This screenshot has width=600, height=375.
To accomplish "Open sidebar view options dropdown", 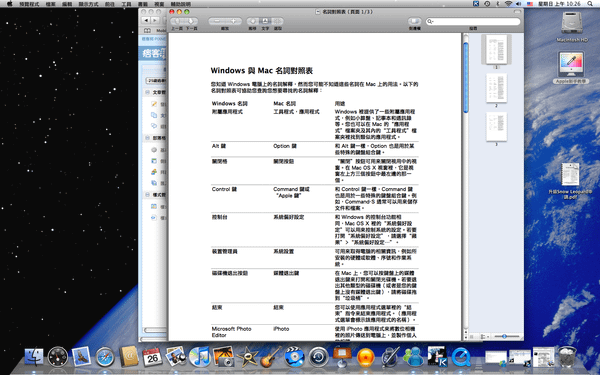I will [x=485, y=336].
